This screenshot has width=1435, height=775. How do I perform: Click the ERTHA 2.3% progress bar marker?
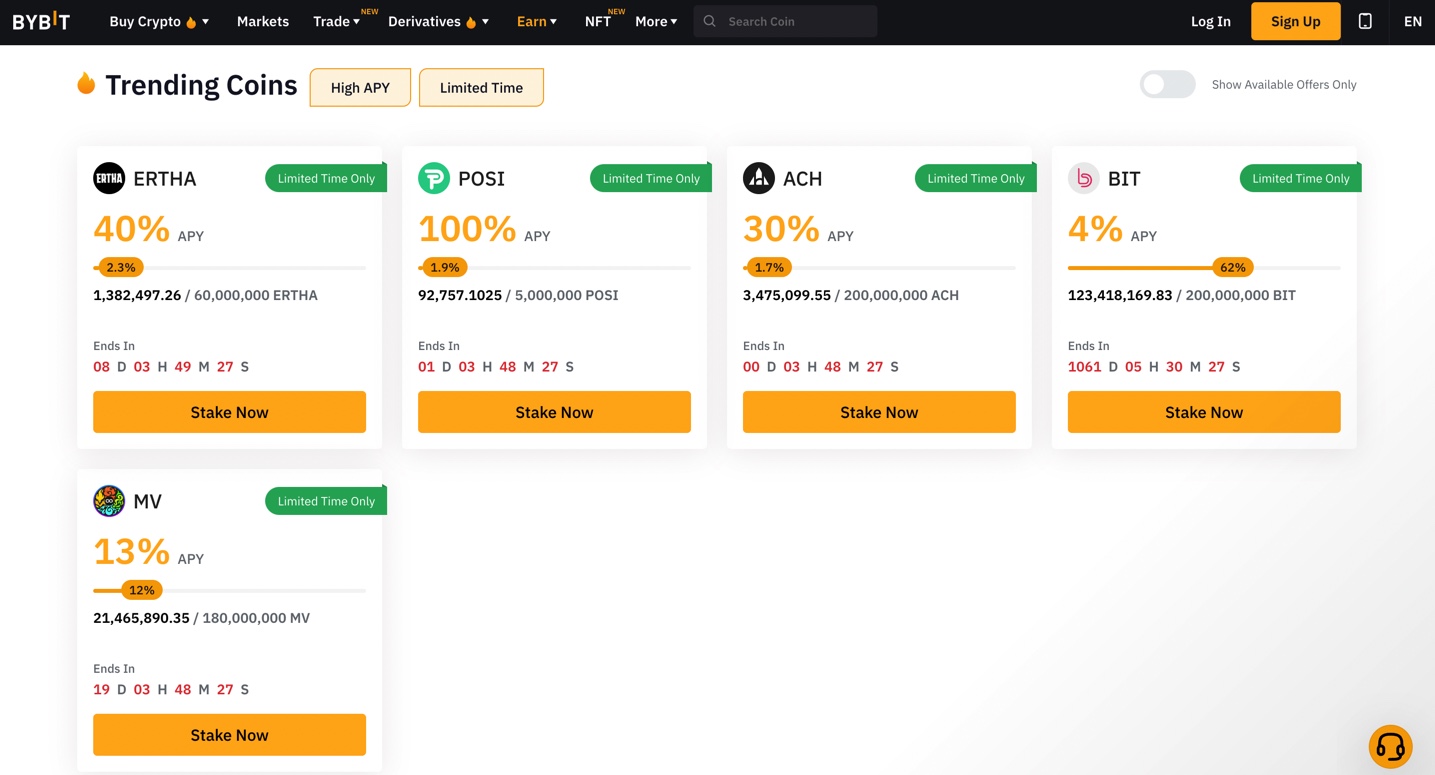point(121,267)
